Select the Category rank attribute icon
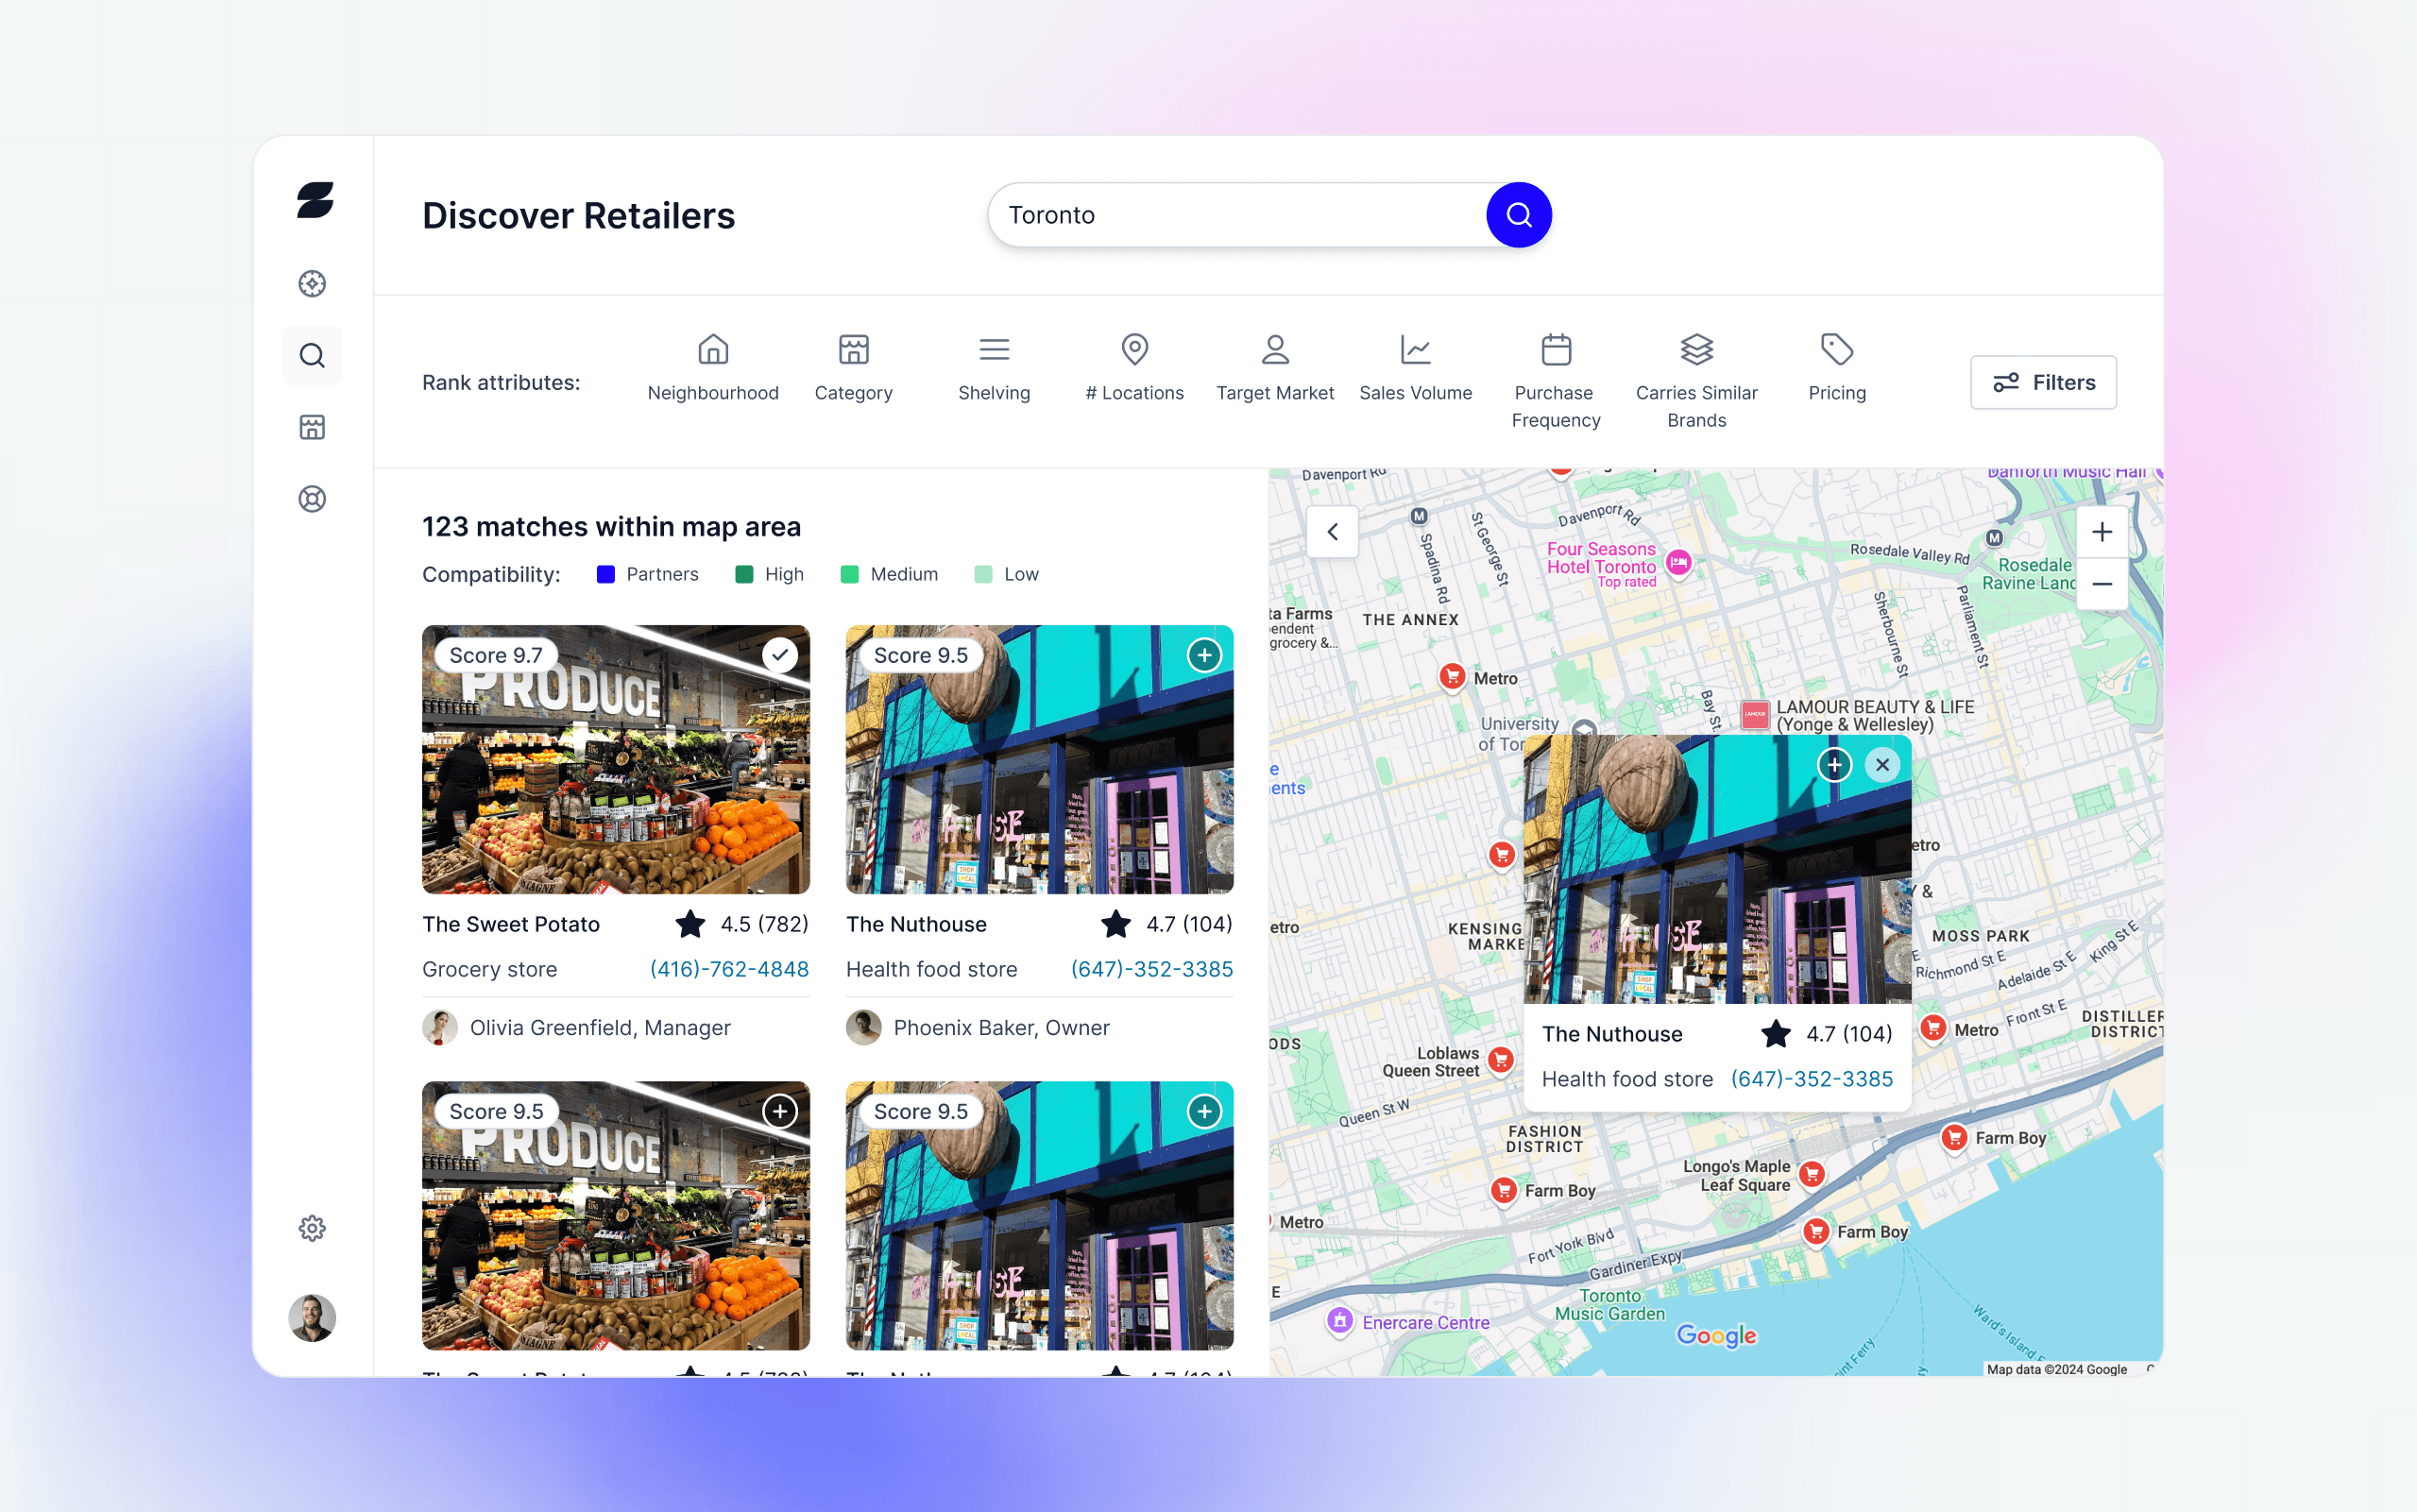This screenshot has height=1512, width=2417. pyautogui.click(x=853, y=348)
